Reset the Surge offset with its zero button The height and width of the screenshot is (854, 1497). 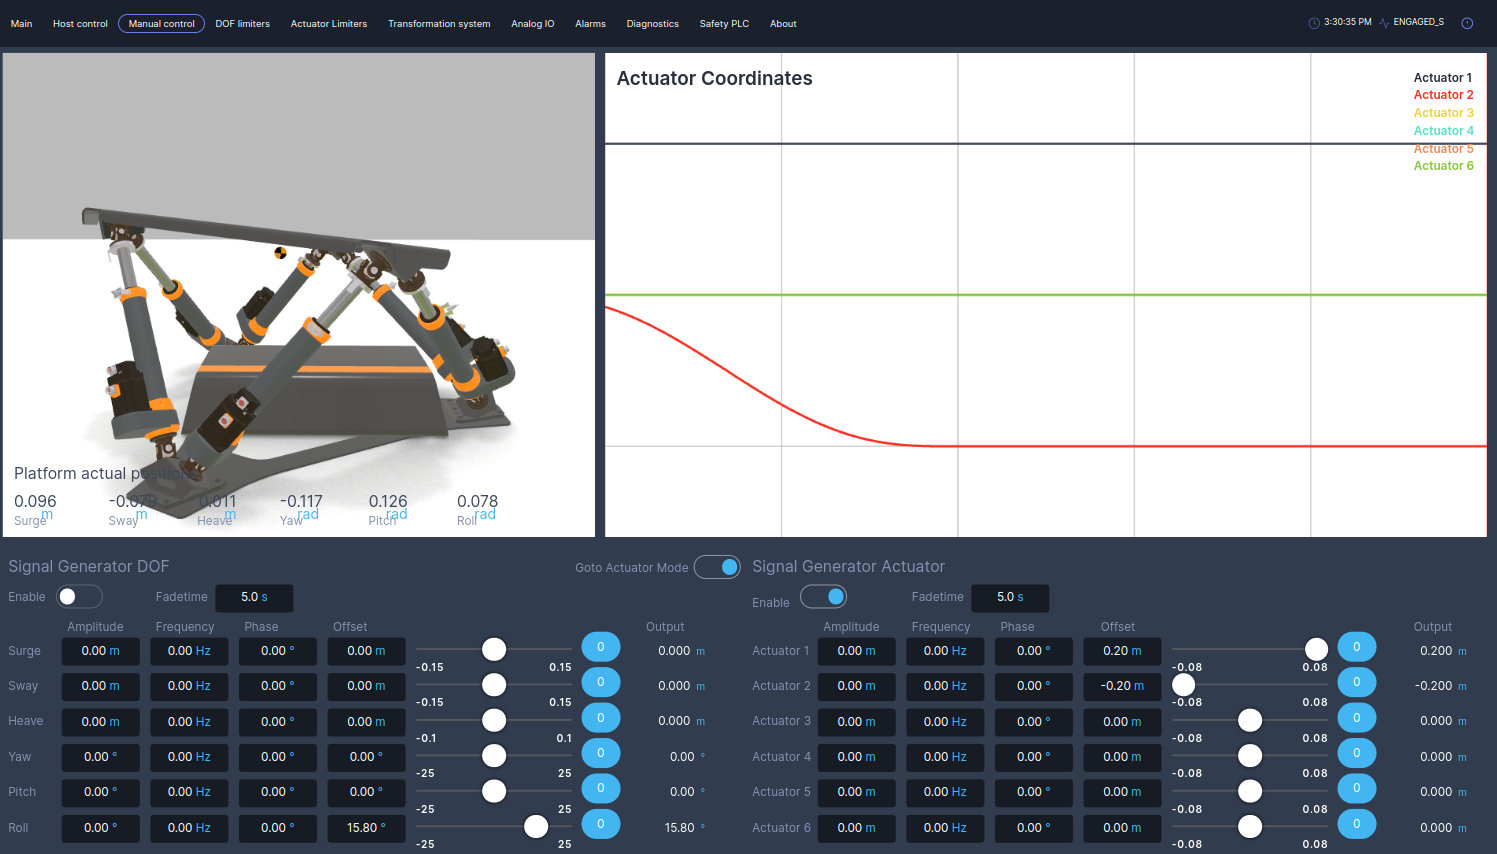point(600,647)
